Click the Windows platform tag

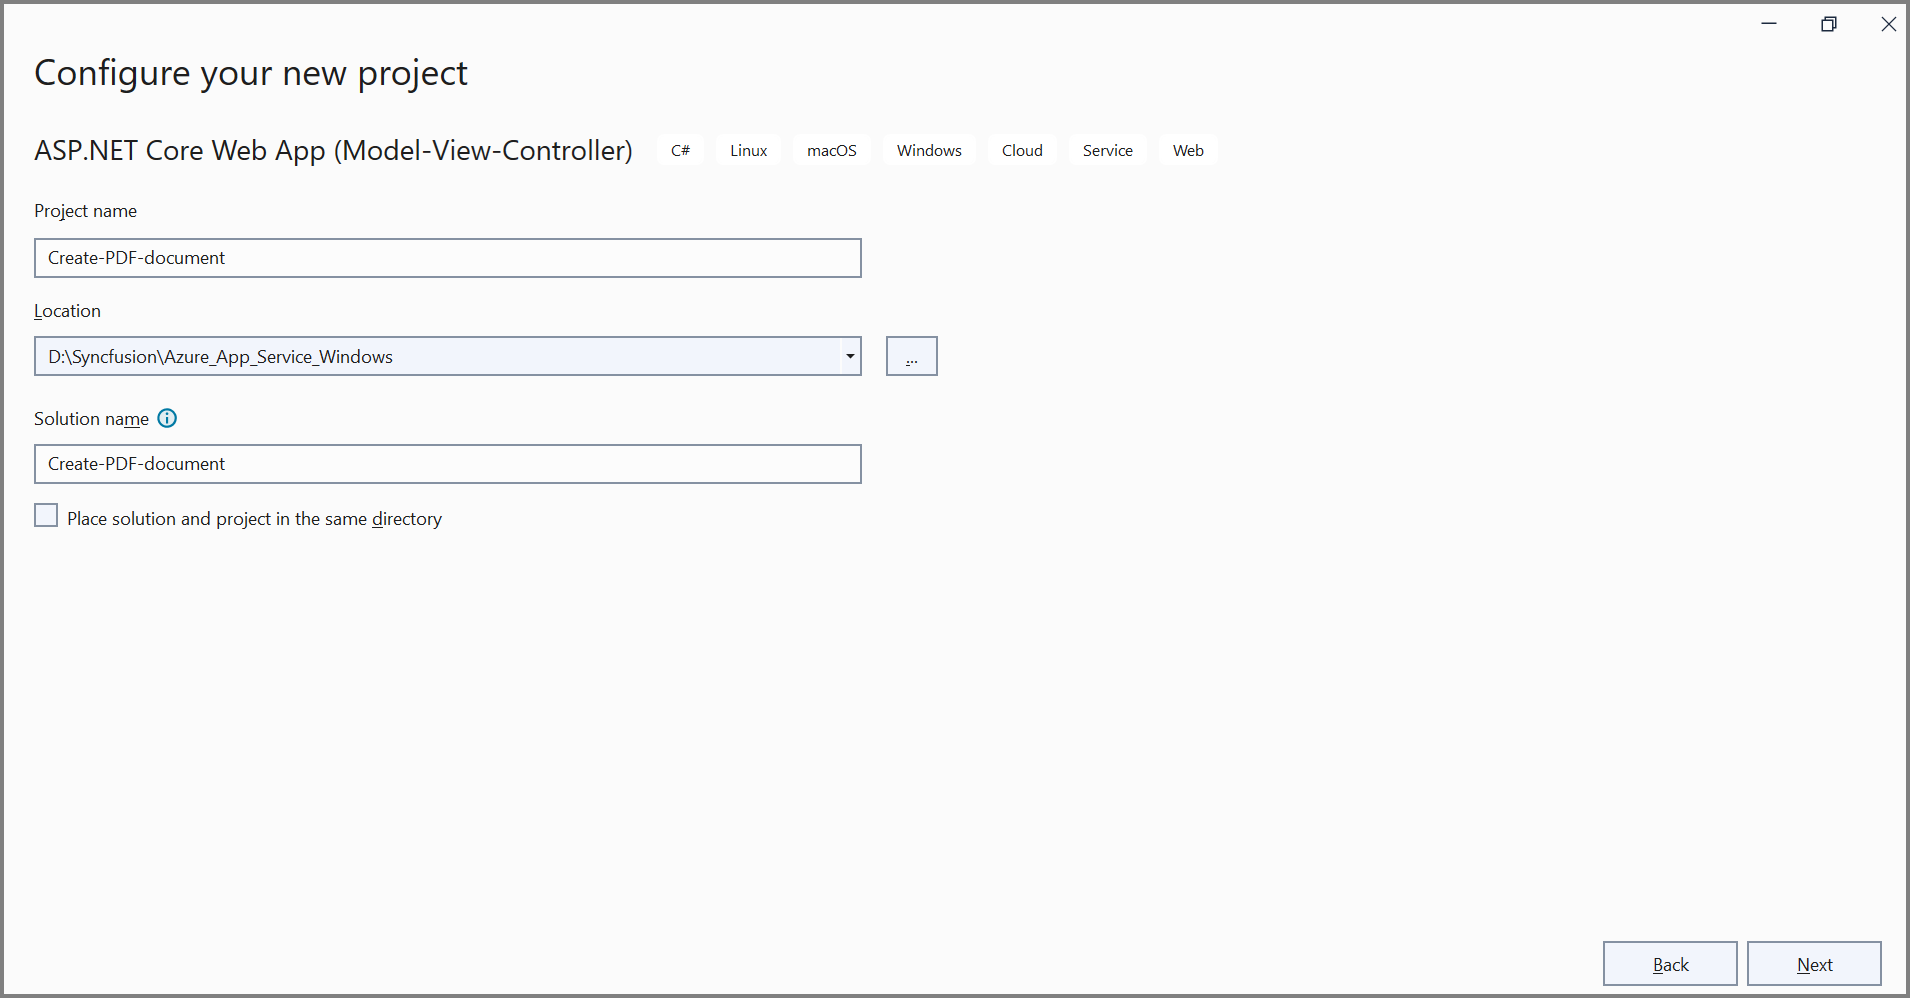click(928, 150)
